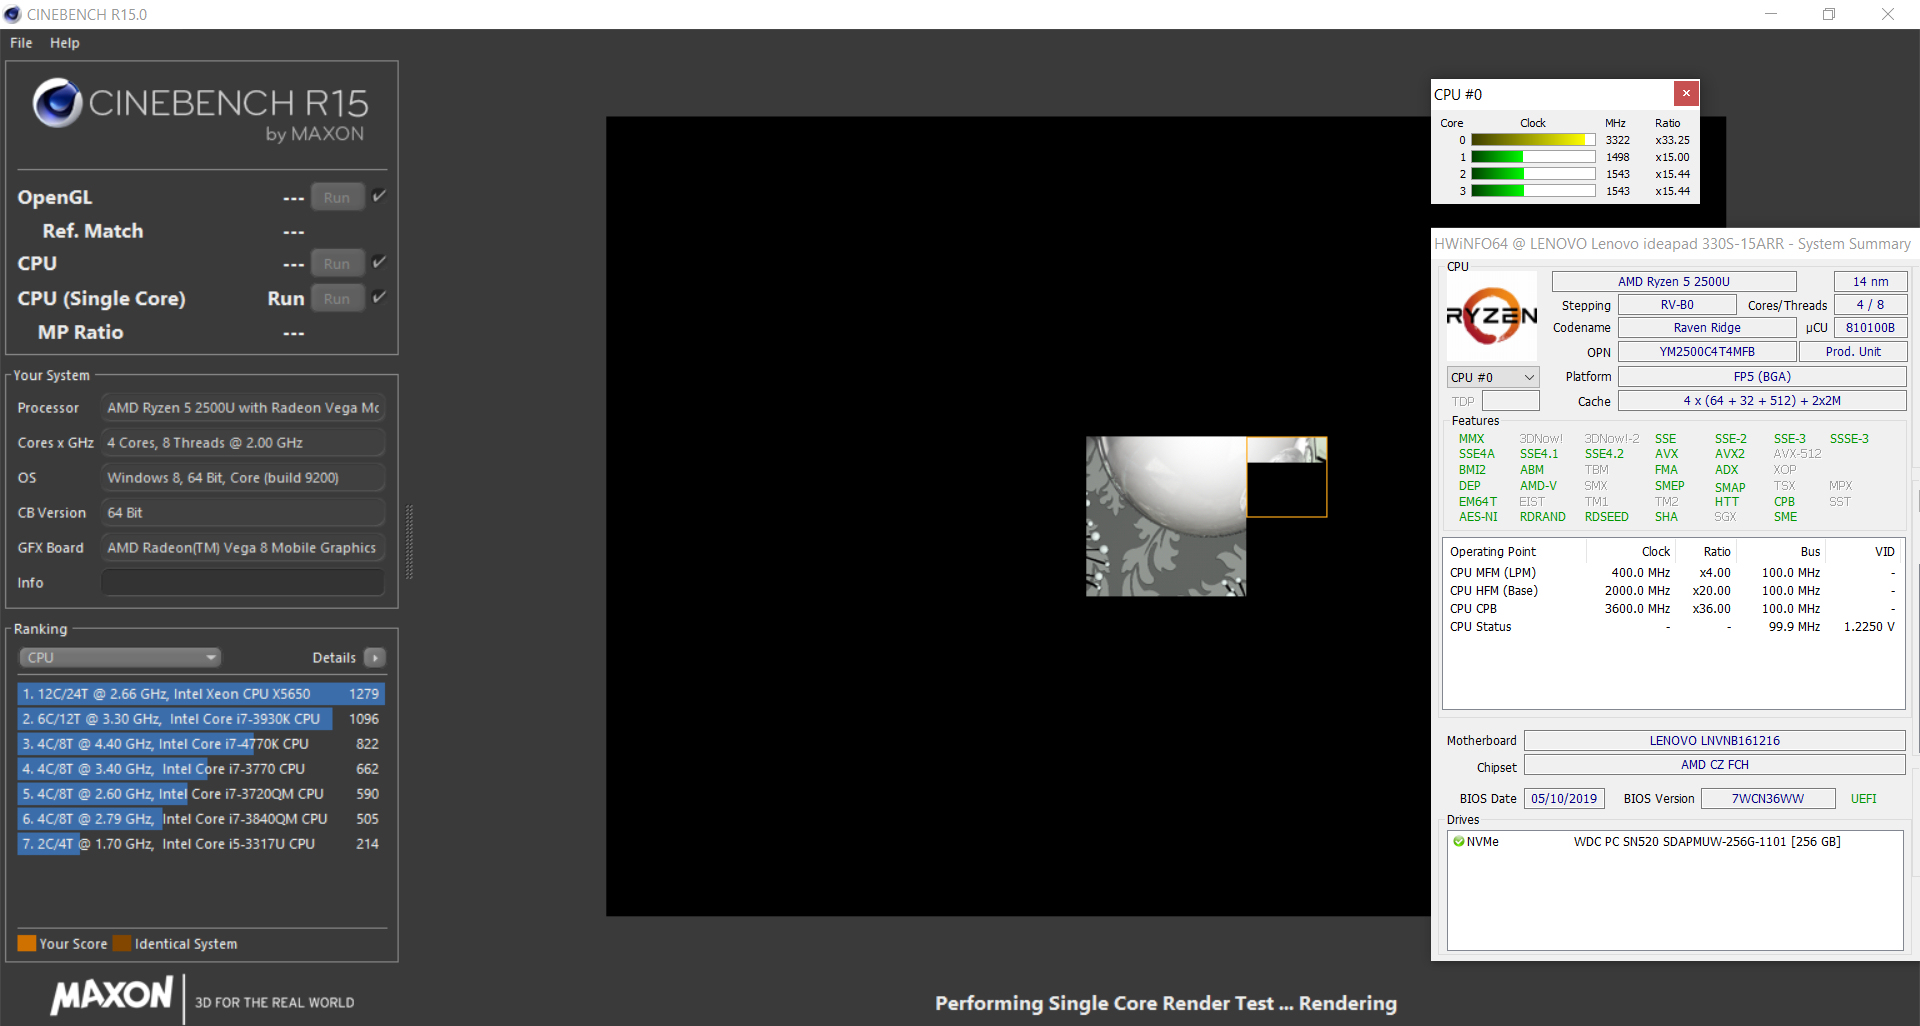
Task: Select ranking entry Intel Core i7-3840QM
Action: pyautogui.click(x=200, y=818)
